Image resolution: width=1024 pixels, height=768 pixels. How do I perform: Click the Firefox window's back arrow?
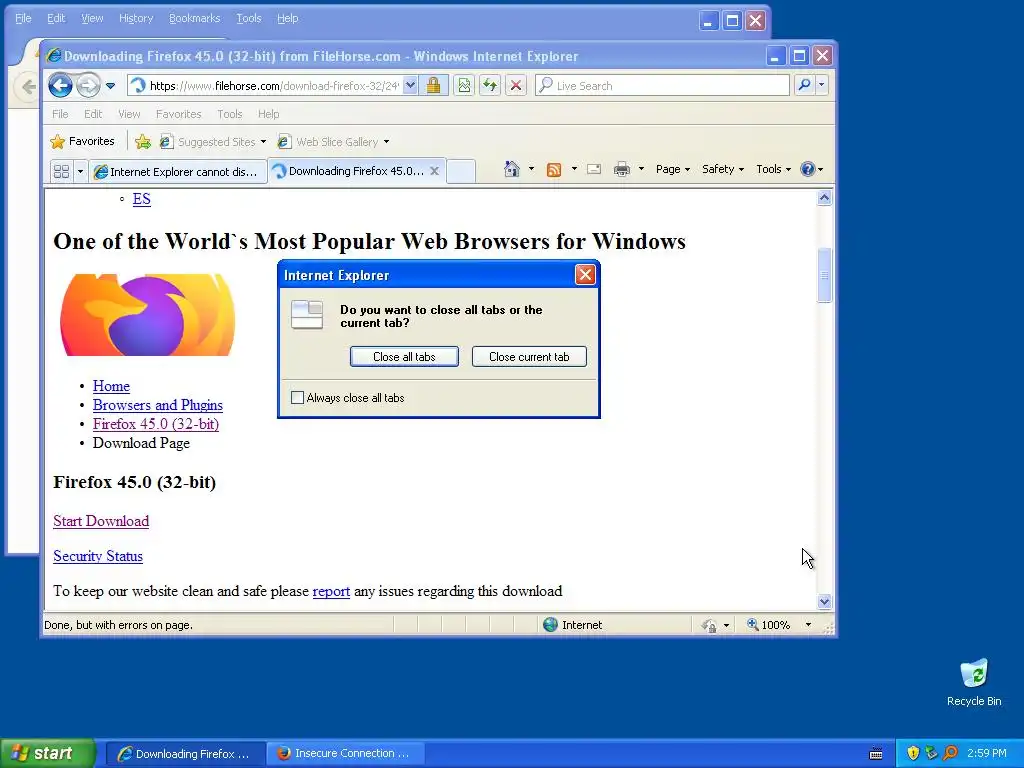[29, 86]
